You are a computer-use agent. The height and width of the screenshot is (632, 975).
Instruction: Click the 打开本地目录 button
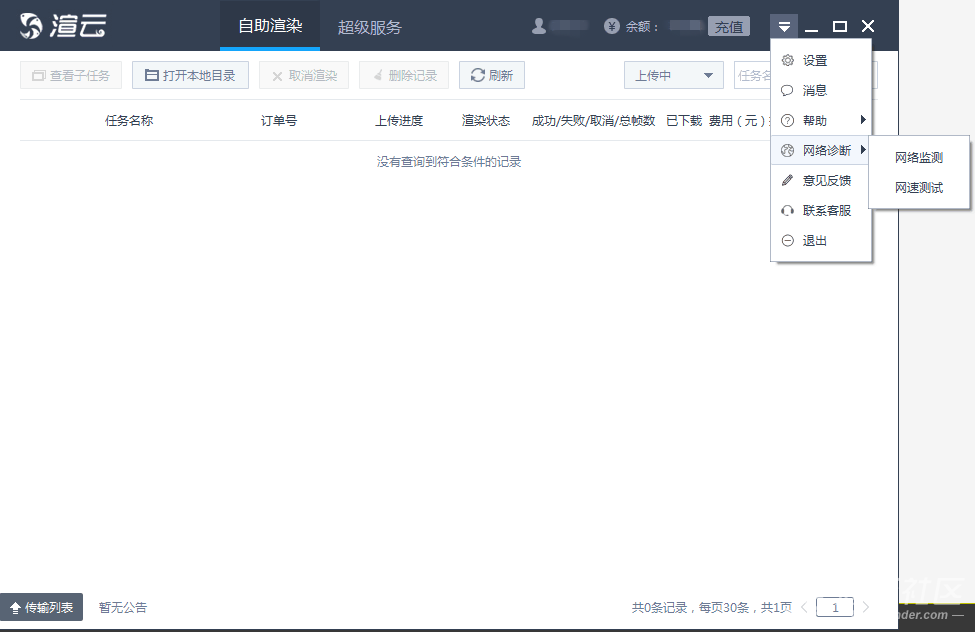[190, 76]
